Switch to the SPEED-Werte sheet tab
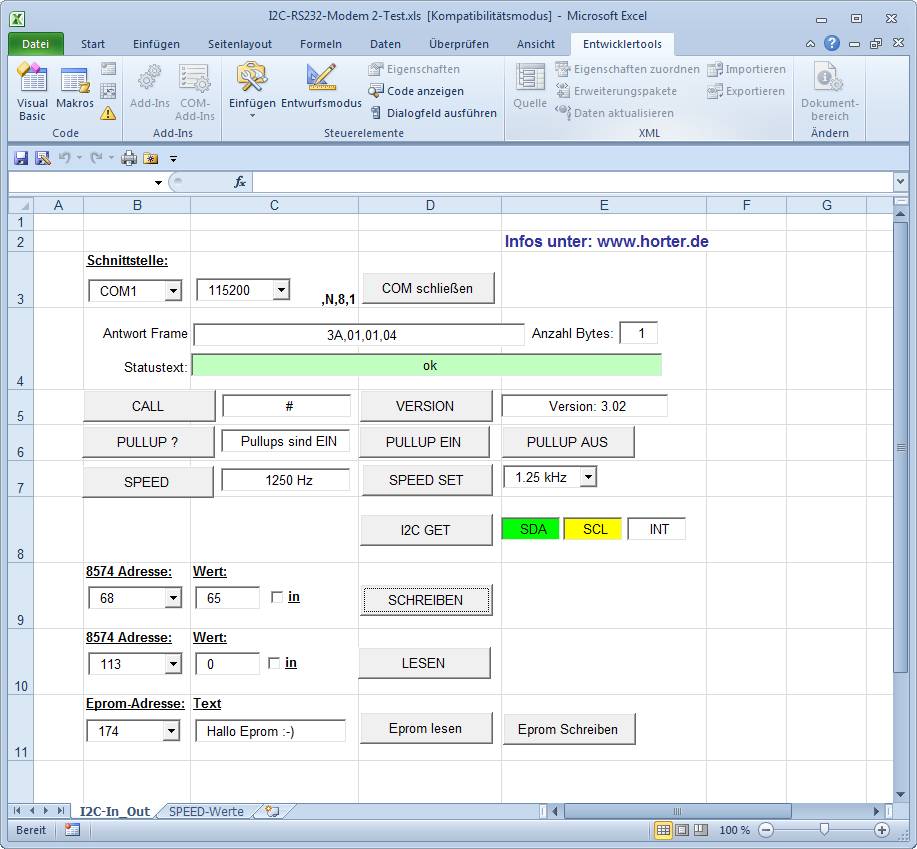The image size is (917, 849). [x=206, y=811]
